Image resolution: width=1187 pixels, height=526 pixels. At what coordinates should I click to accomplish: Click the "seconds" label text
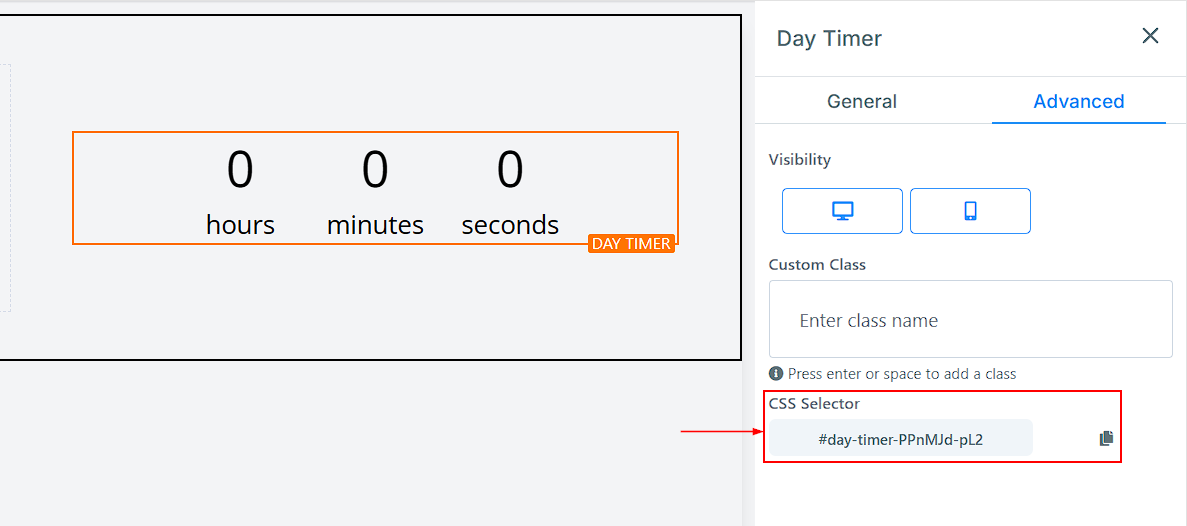tap(510, 225)
